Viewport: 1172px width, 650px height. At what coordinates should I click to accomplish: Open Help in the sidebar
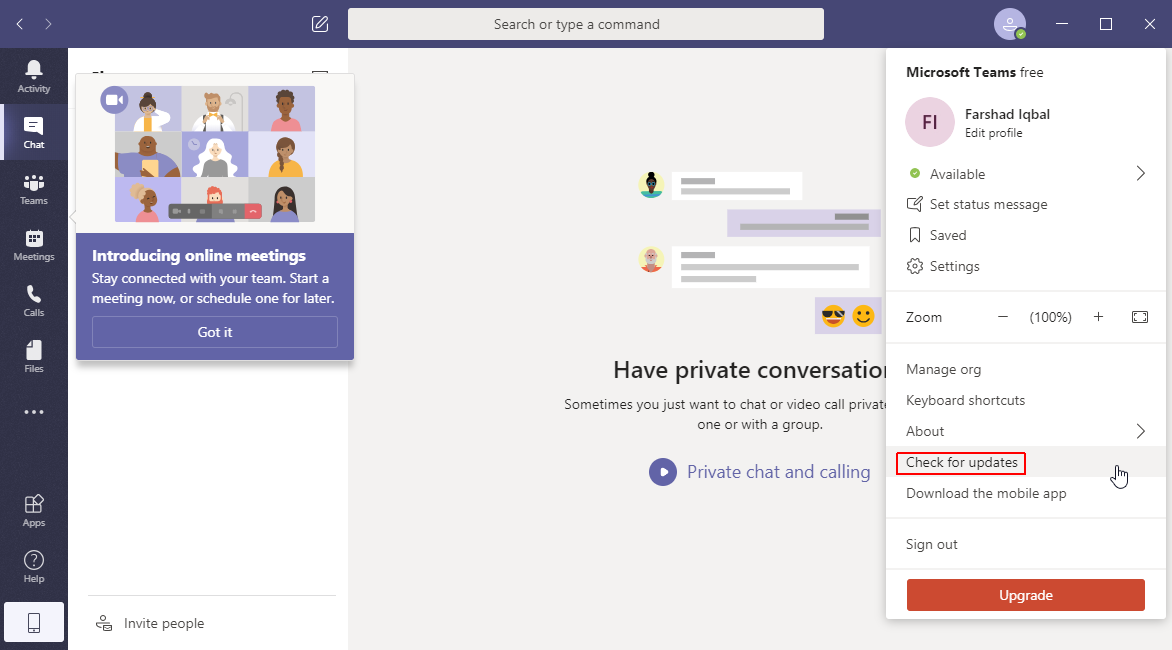coord(34,566)
